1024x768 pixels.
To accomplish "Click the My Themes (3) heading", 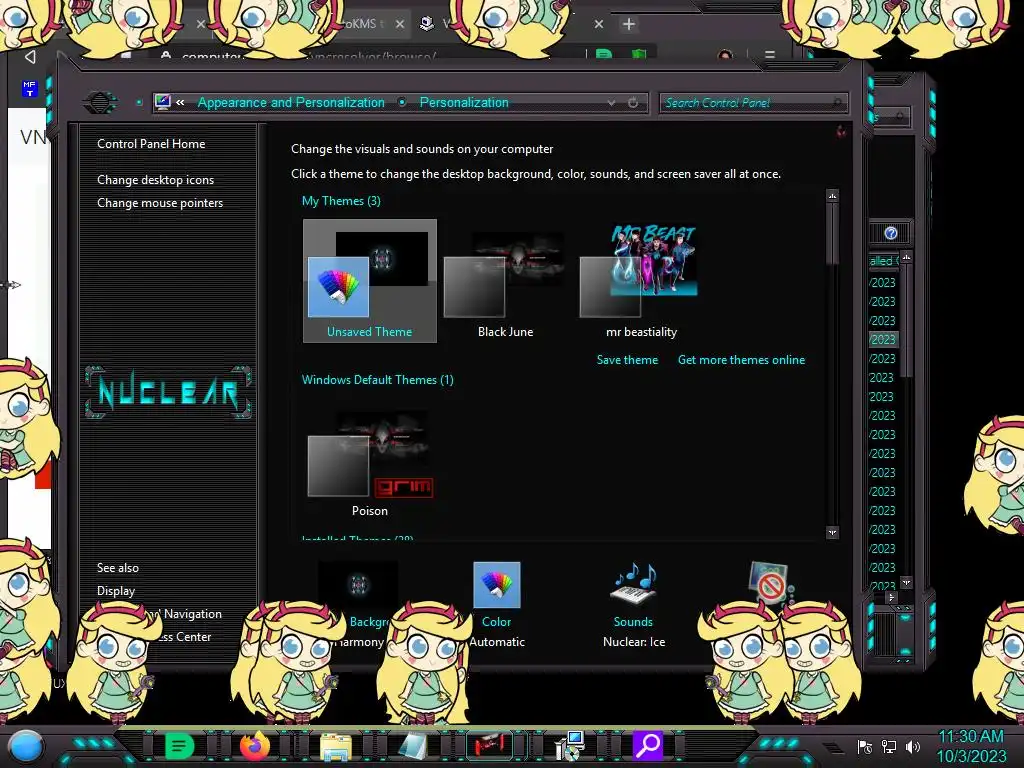I will [x=341, y=200].
